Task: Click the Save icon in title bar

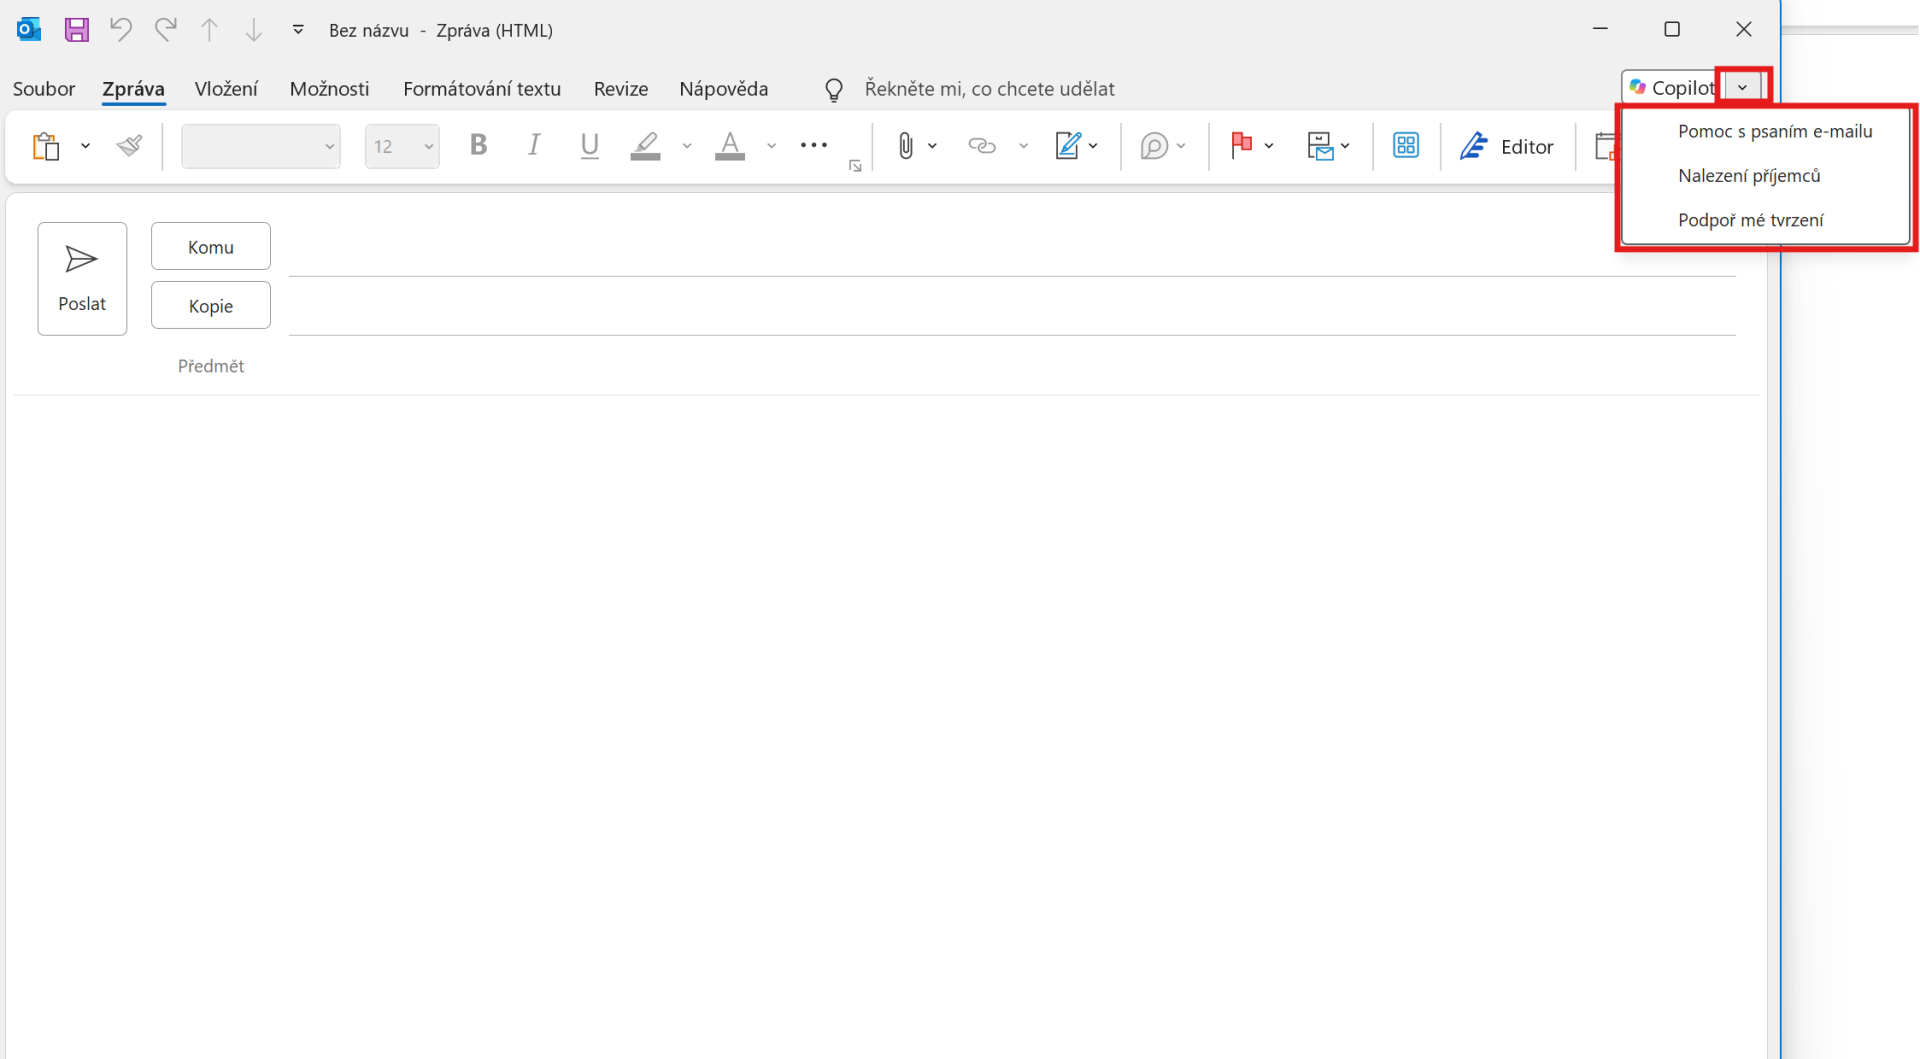Action: pyautogui.click(x=76, y=30)
